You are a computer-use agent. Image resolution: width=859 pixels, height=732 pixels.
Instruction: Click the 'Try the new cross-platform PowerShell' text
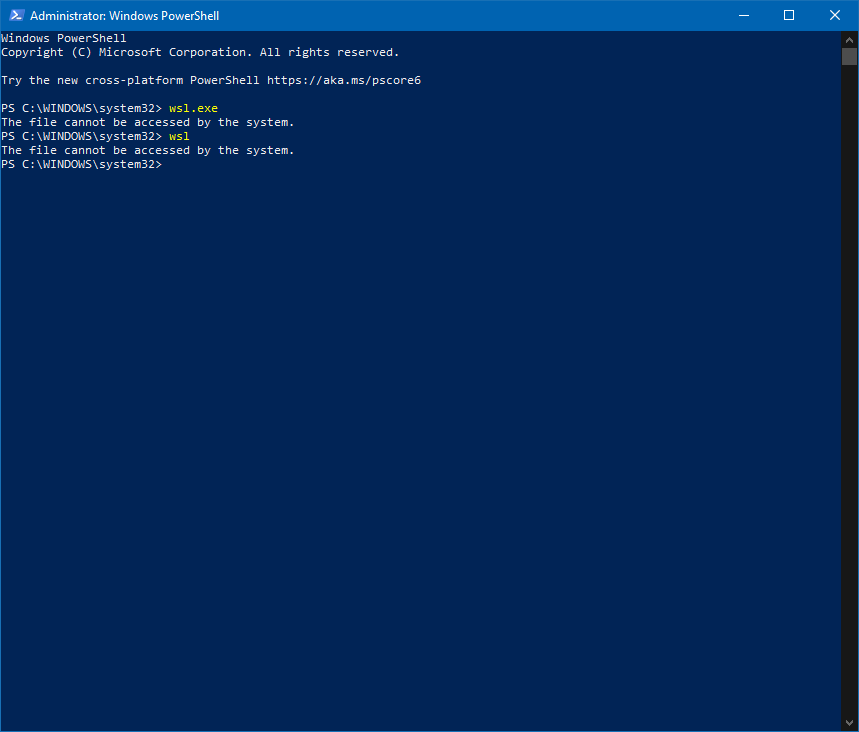tap(130, 81)
